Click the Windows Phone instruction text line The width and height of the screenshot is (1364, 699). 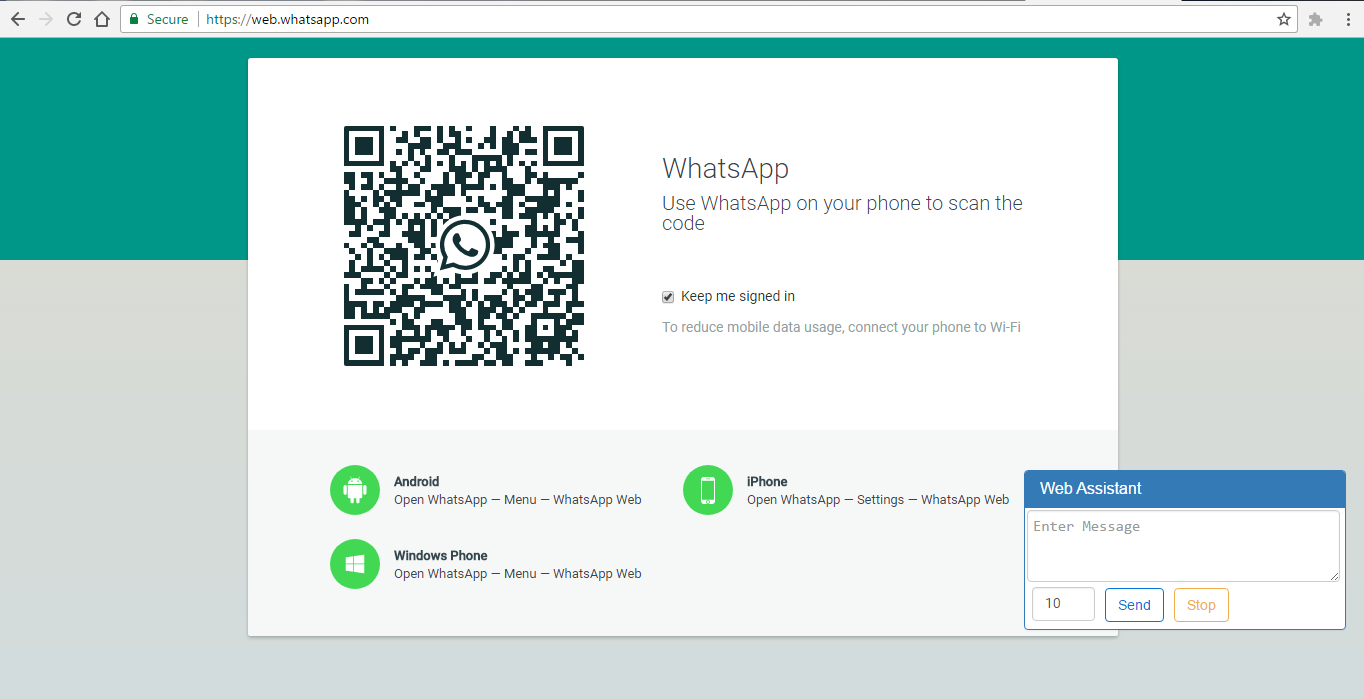[518, 573]
